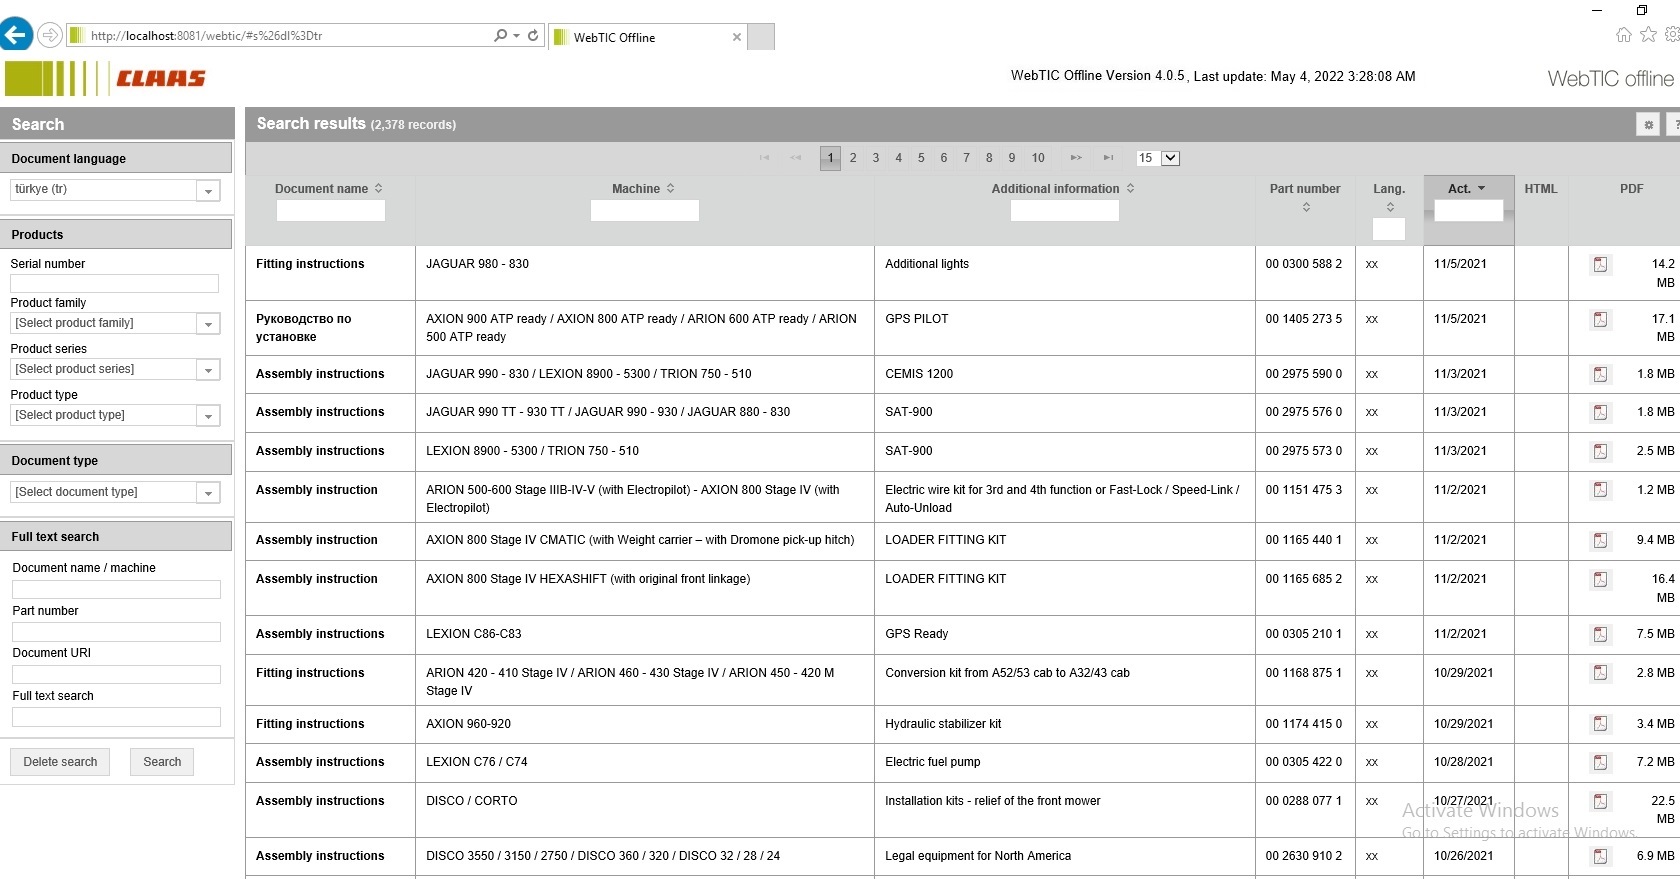The height and width of the screenshot is (879, 1680).
Task: Switch to the WebTIC Offline browser tab
Action: point(647,37)
